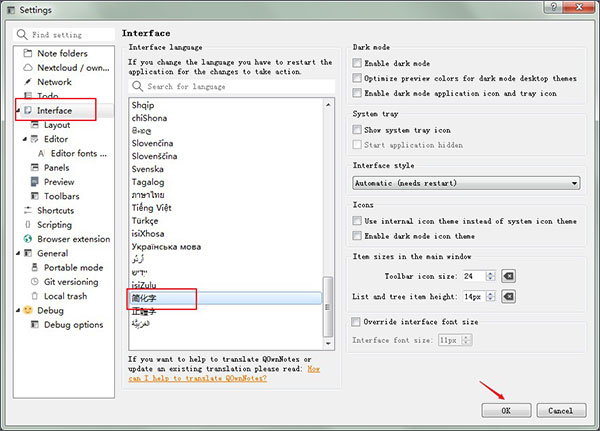Open Browser extension settings page
This screenshot has height=431, width=600.
click(x=73, y=239)
